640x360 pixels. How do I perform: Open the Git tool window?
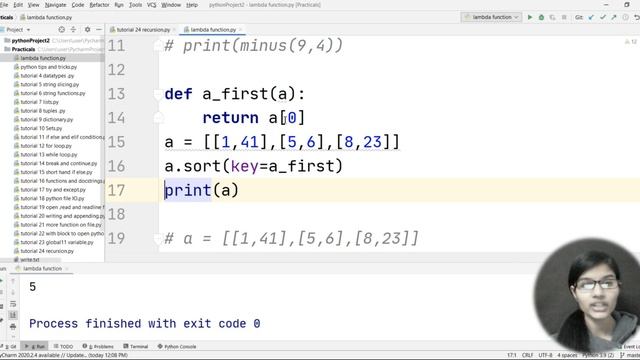point(10,347)
